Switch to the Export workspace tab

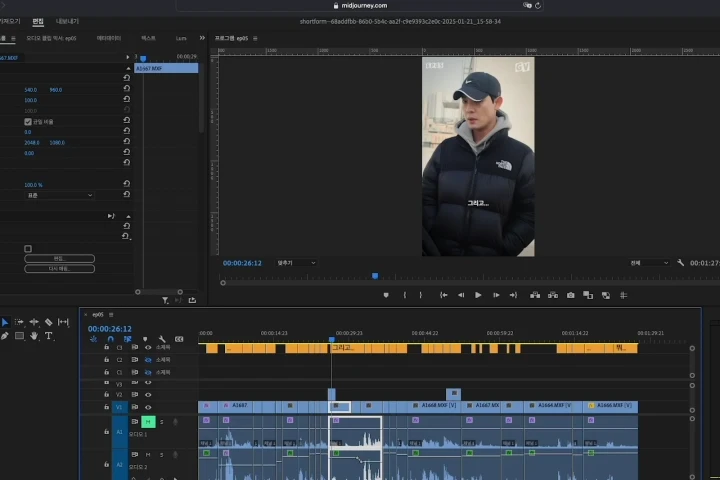pyautogui.click(x=68, y=21)
